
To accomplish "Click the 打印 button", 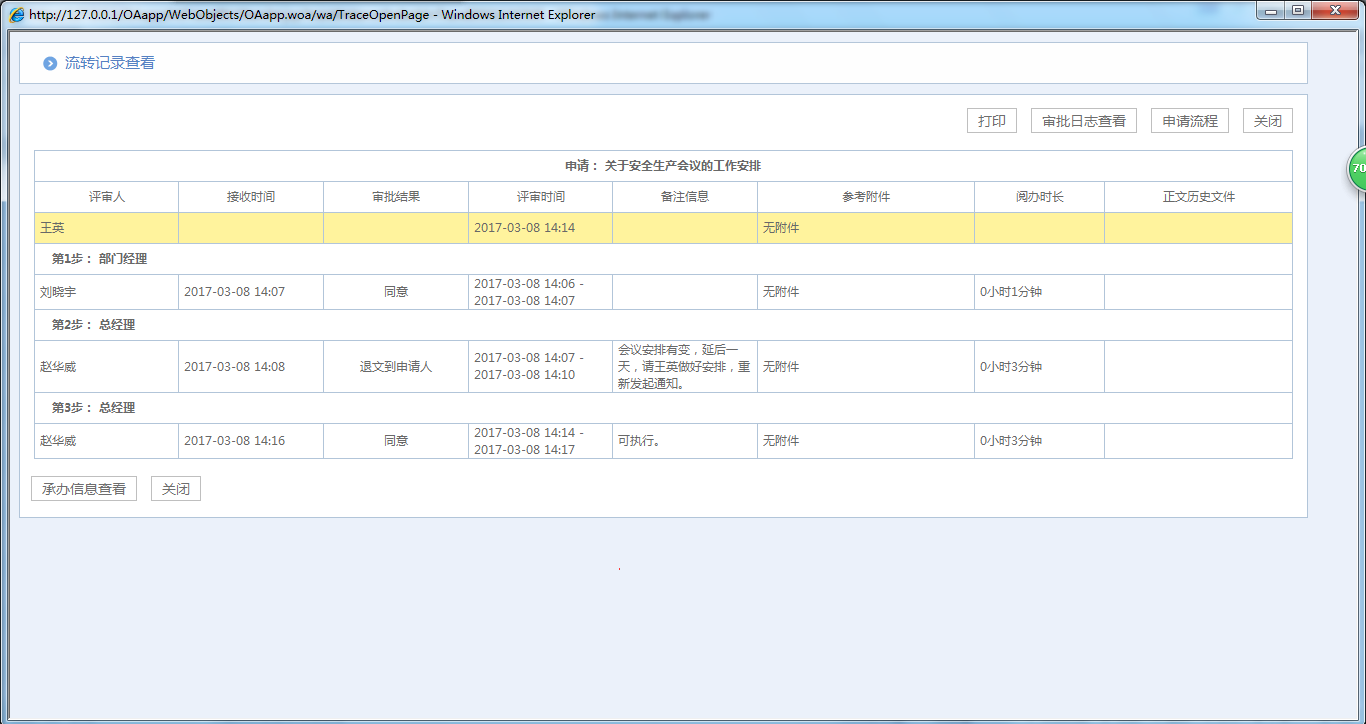I will coord(992,121).
